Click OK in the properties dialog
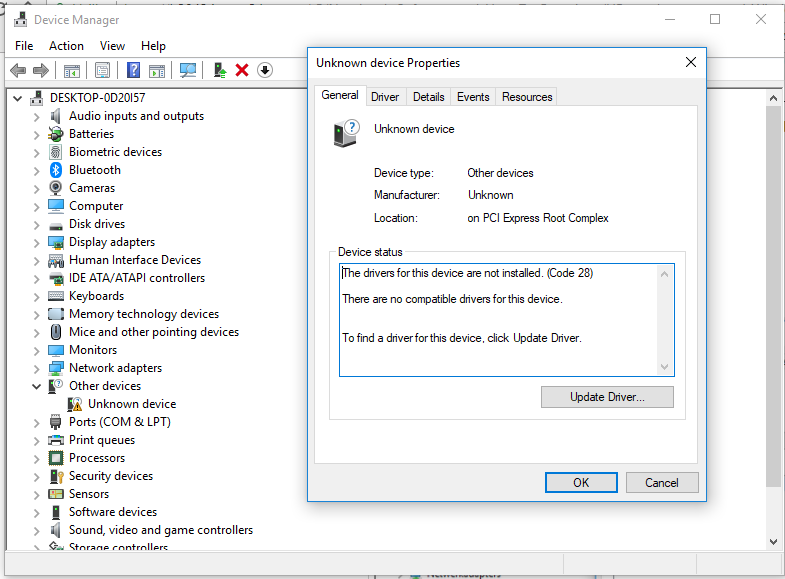 point(581,483)
